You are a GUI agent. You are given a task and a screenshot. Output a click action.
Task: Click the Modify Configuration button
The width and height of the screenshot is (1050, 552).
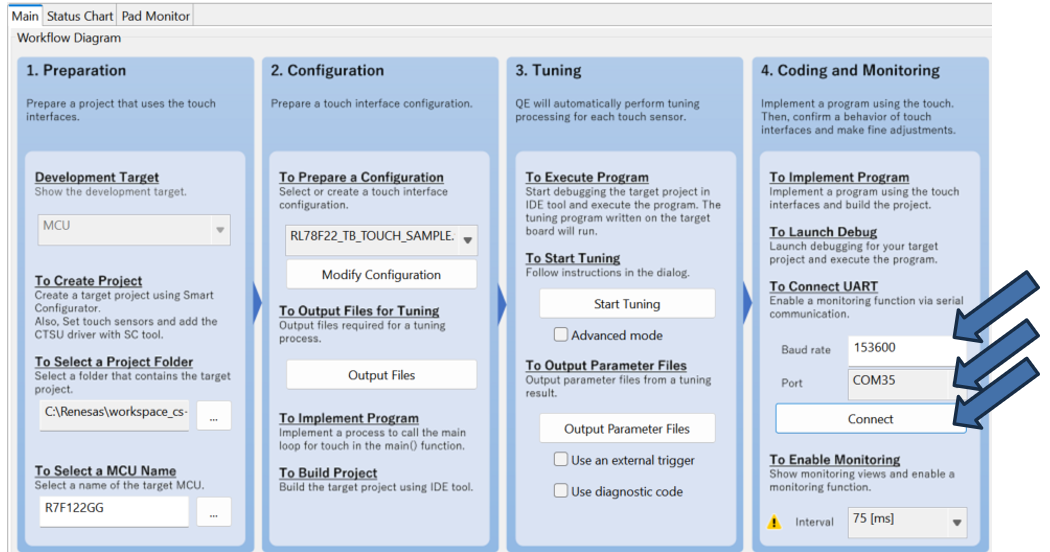[x=381, y=275]
